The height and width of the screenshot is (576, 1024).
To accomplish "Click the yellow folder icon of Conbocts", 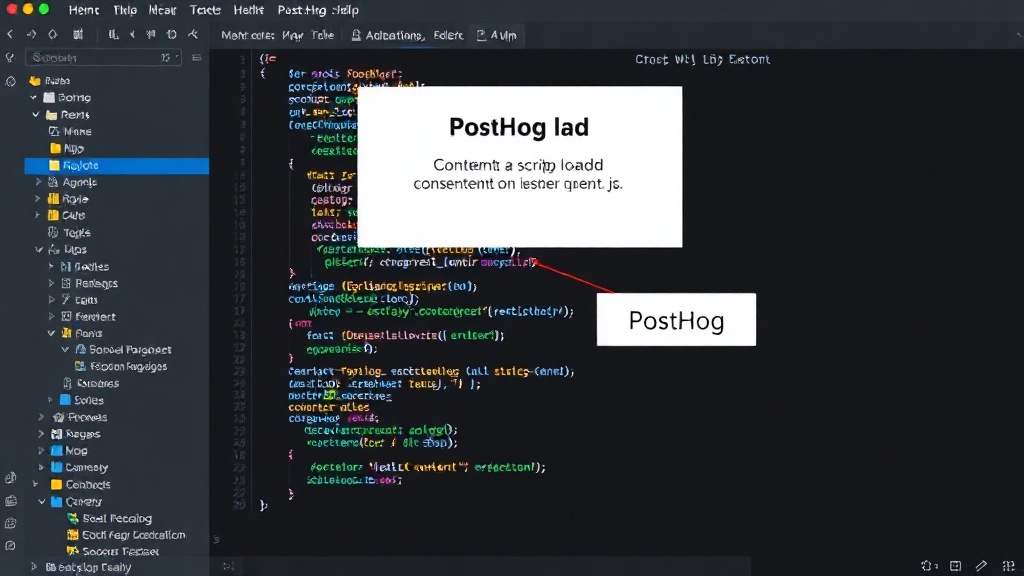I will 56,485.
